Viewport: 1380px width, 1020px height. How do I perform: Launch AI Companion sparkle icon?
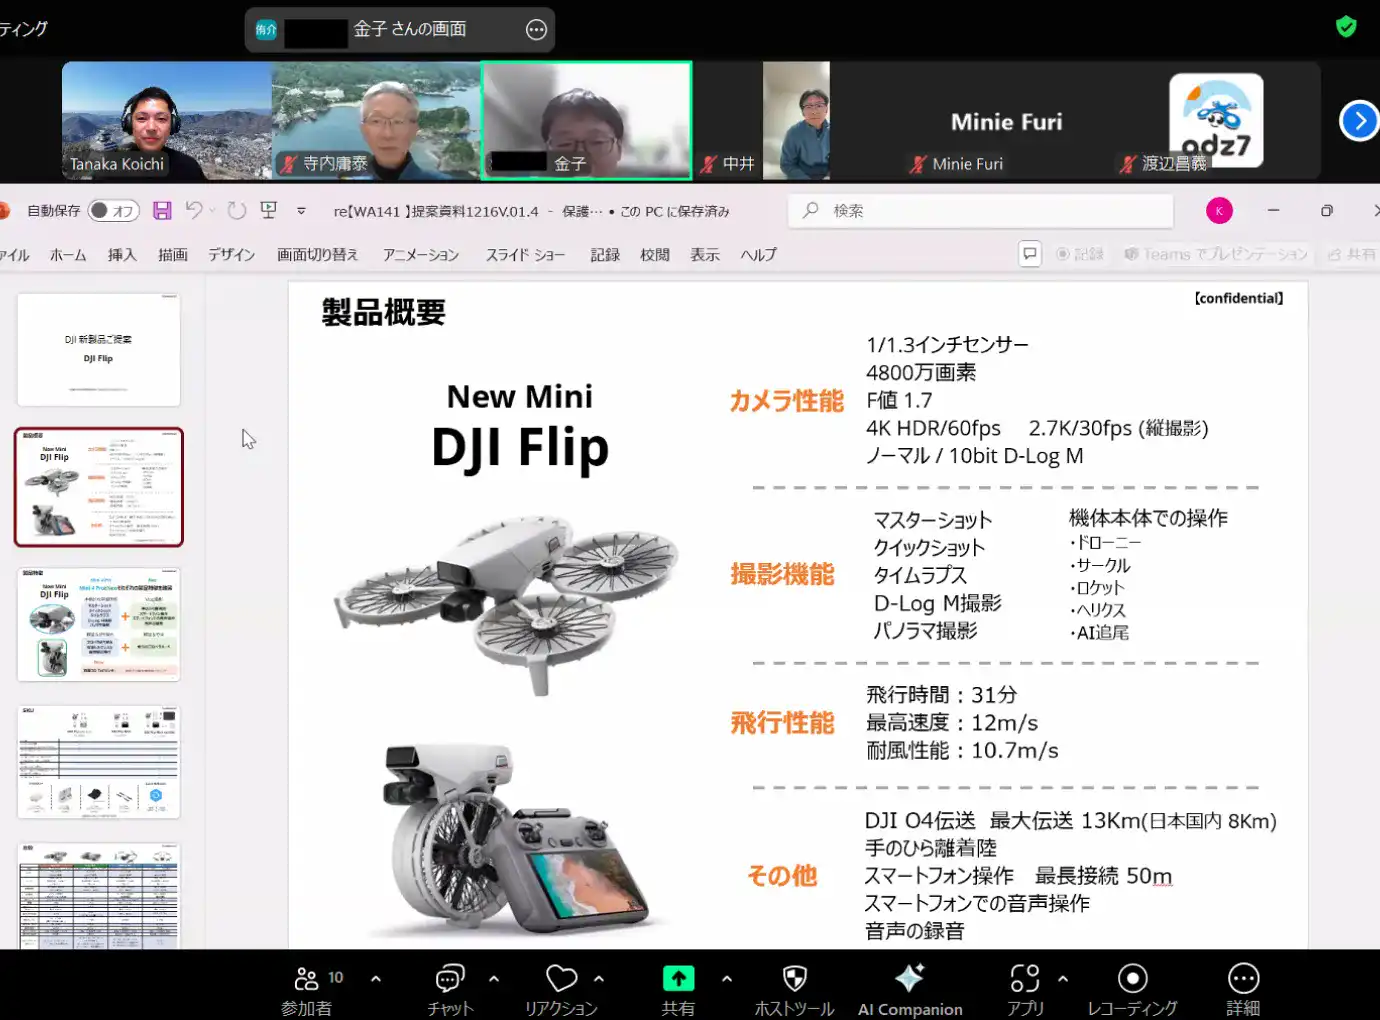point(909,978)
